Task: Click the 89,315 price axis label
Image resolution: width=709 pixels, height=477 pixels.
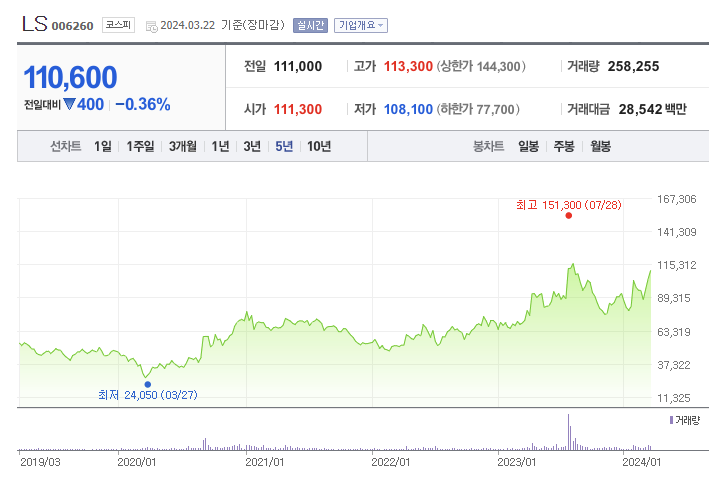Action: (x=674, y=298)
